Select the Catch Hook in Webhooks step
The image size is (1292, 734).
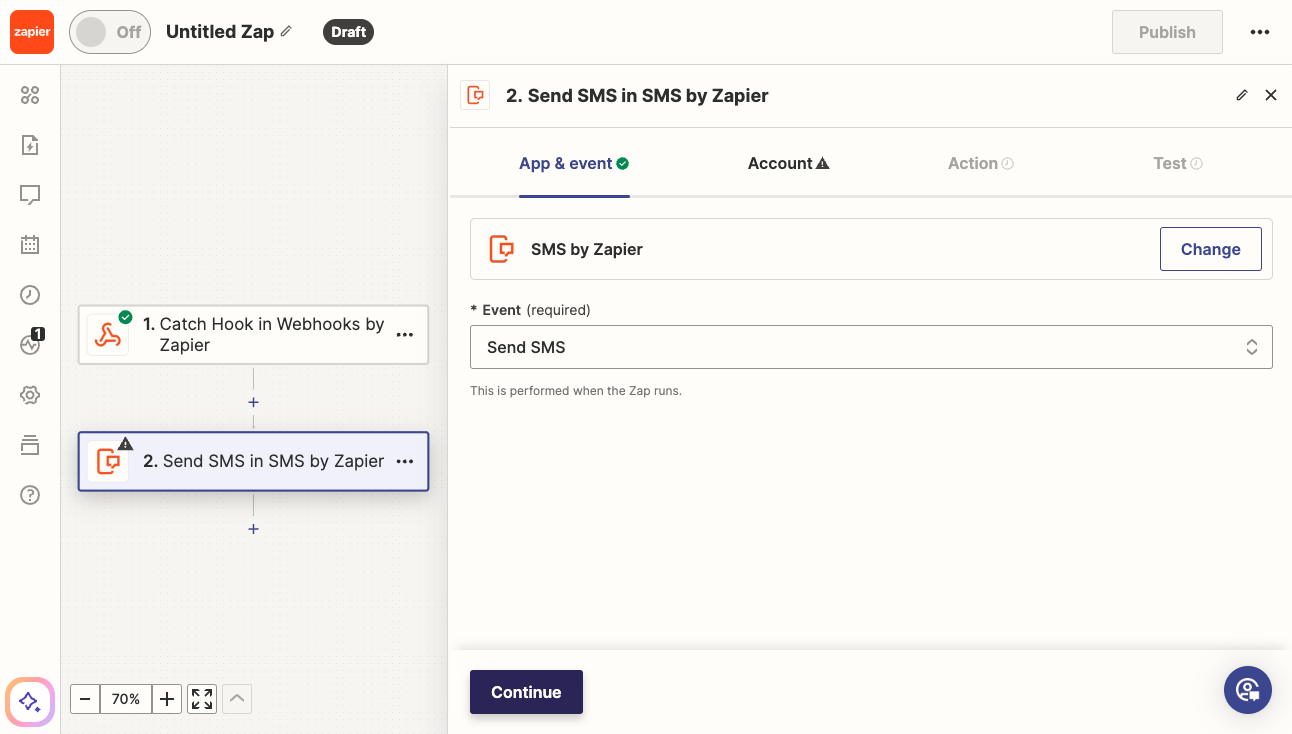(253, 334)
